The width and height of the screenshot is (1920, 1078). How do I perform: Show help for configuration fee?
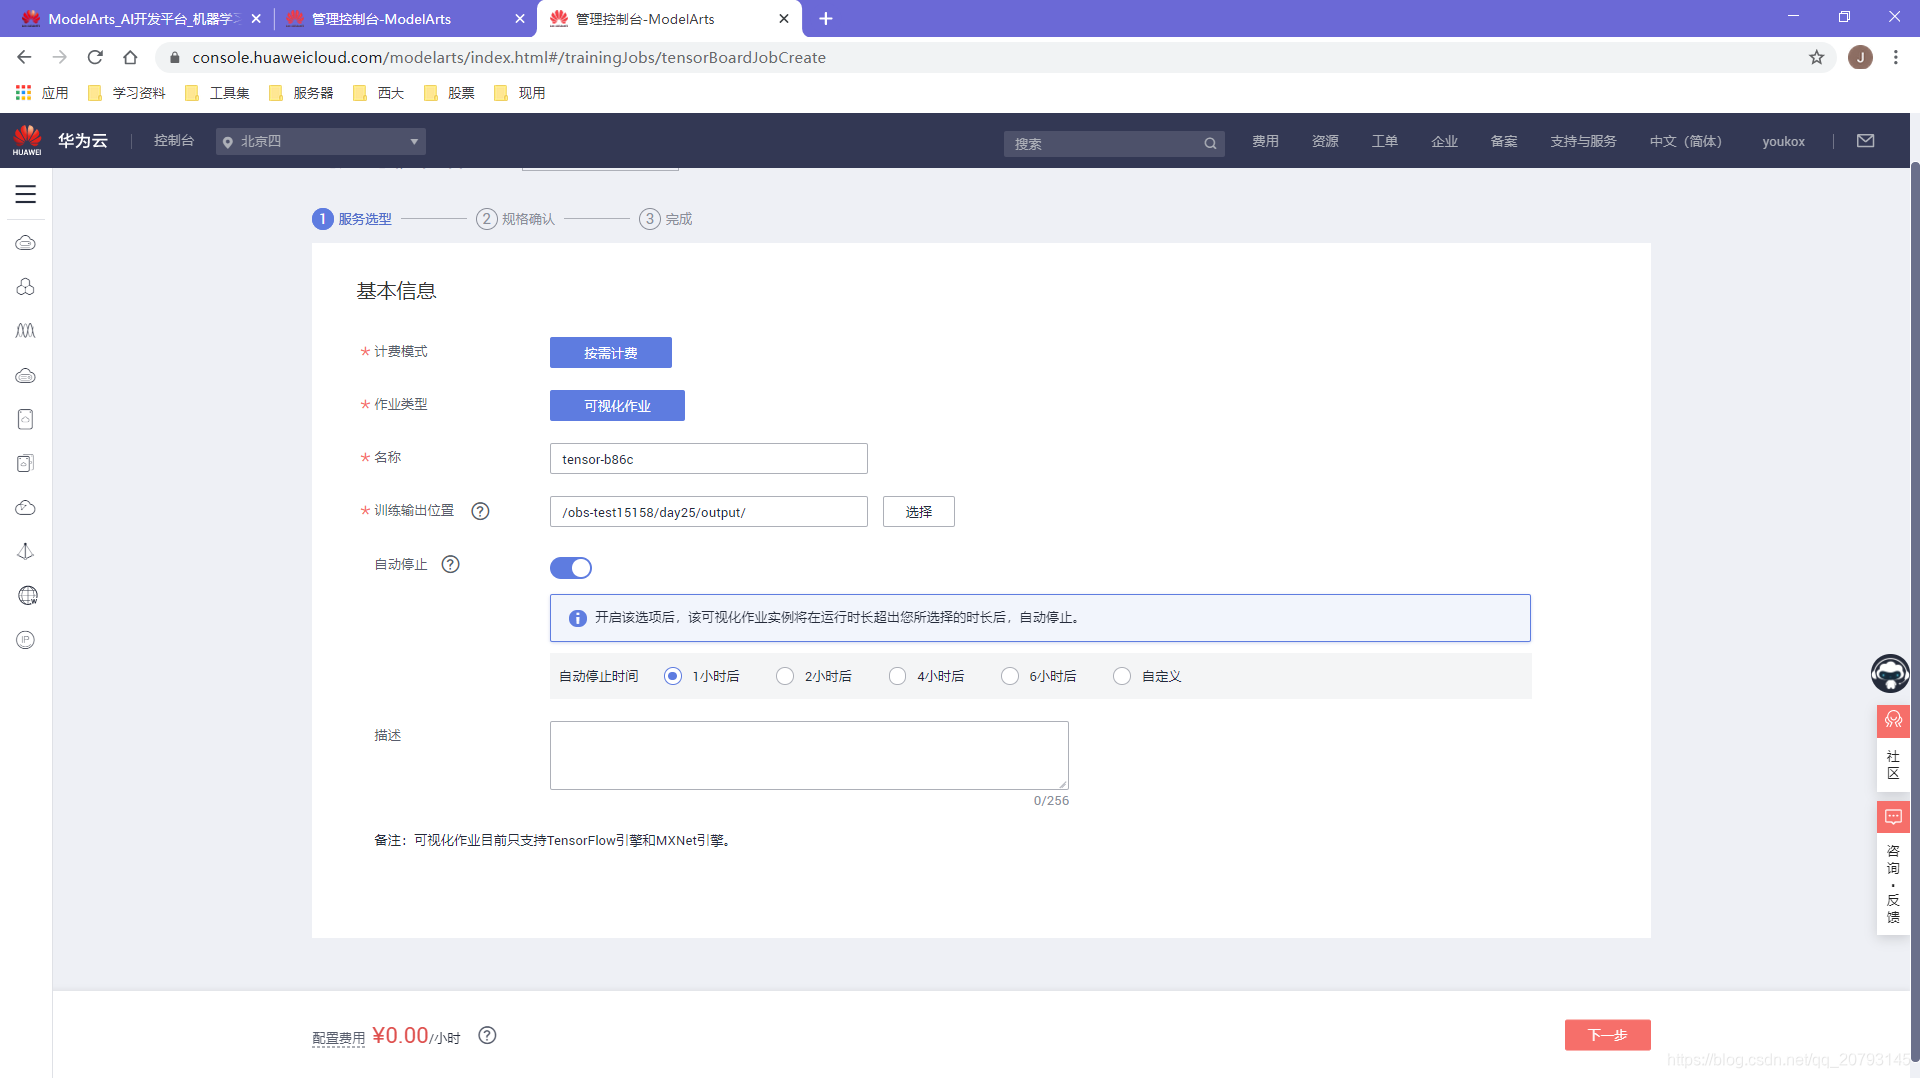click(487, 1035)
